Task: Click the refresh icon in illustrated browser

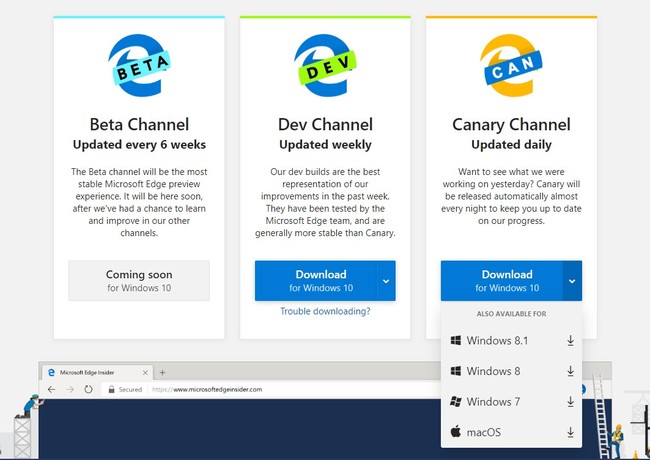Action: click(x=88, y=389)
